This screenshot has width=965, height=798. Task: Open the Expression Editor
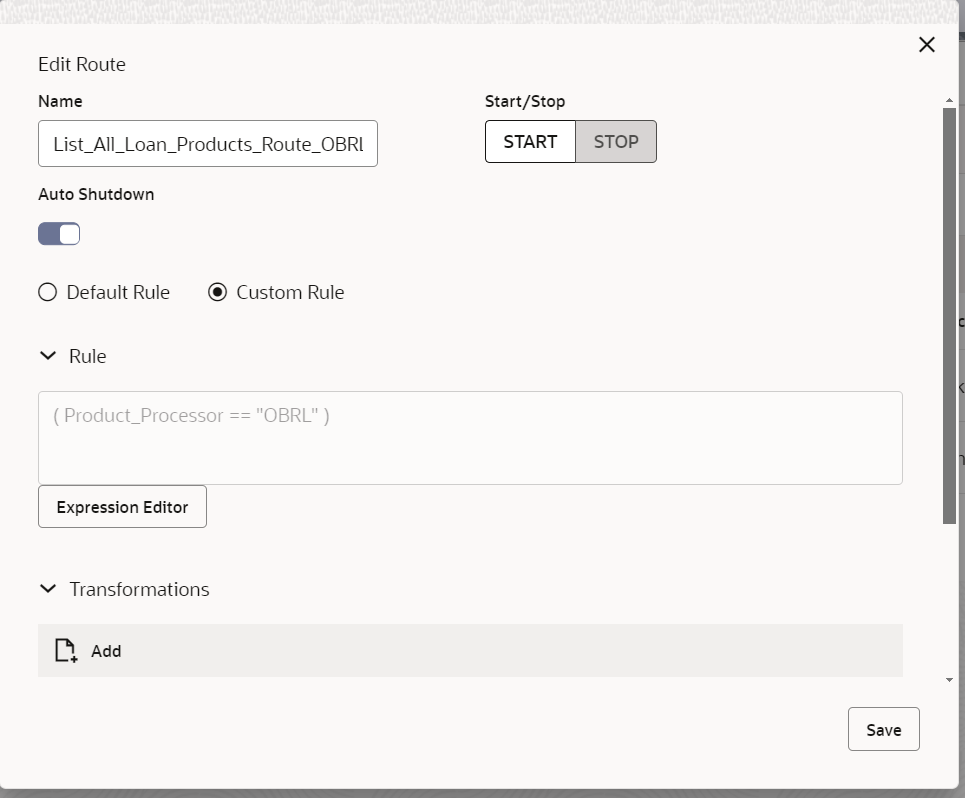(122, 506)
